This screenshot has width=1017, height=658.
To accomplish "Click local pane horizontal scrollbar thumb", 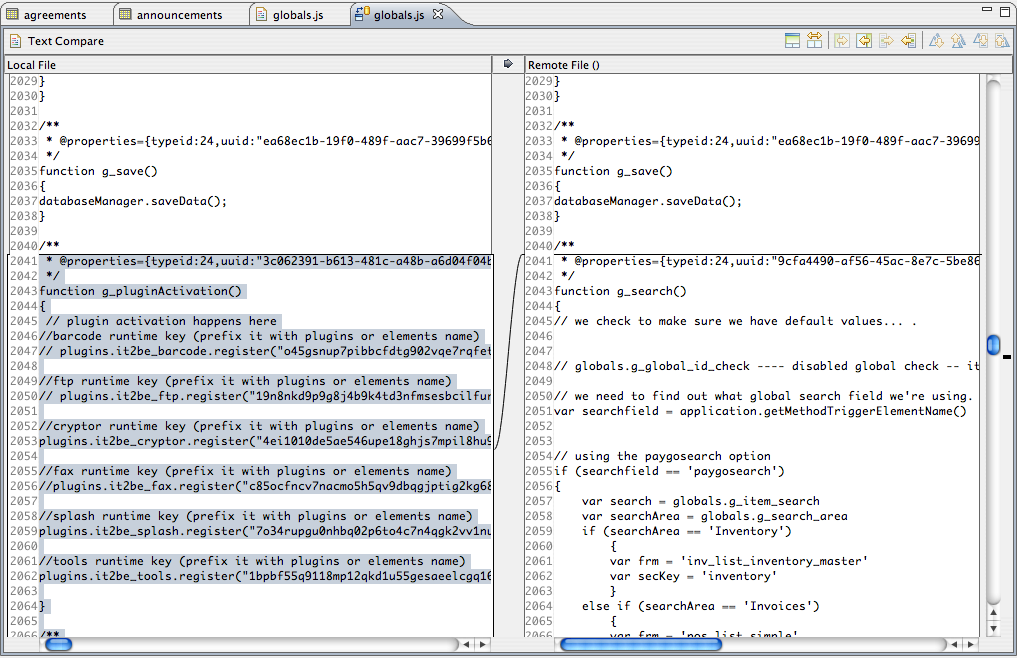I will tap(58, 644).
